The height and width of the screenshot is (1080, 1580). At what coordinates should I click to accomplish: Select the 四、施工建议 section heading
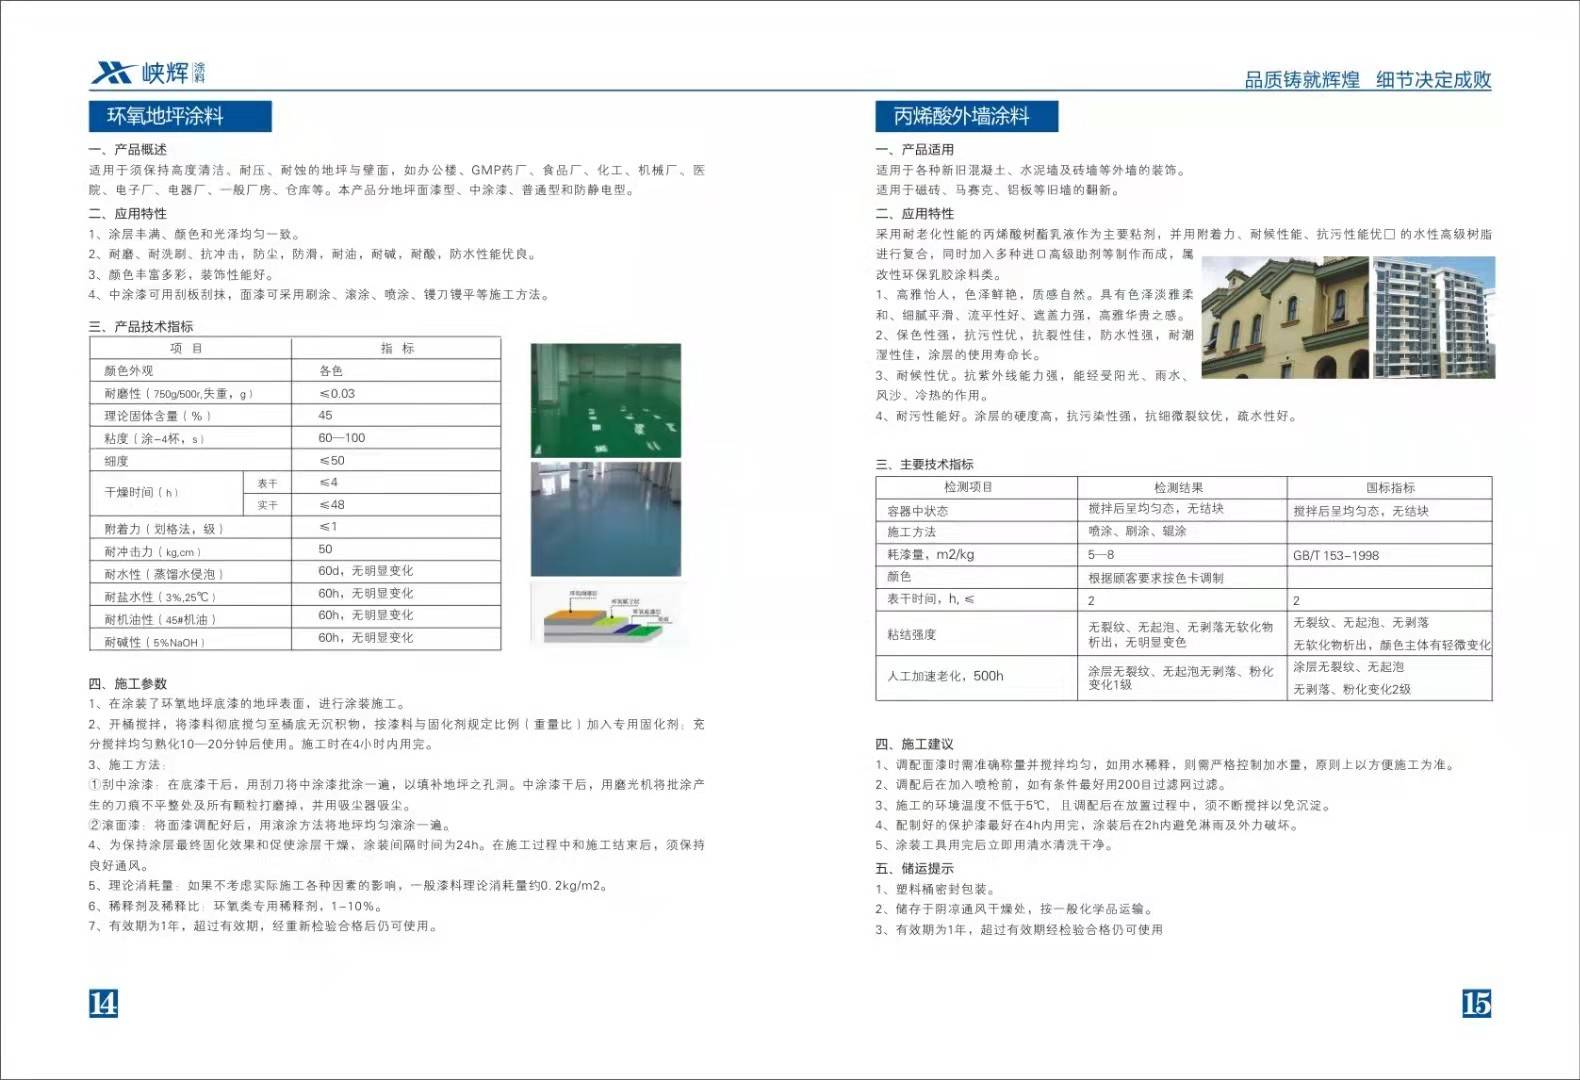915,744
